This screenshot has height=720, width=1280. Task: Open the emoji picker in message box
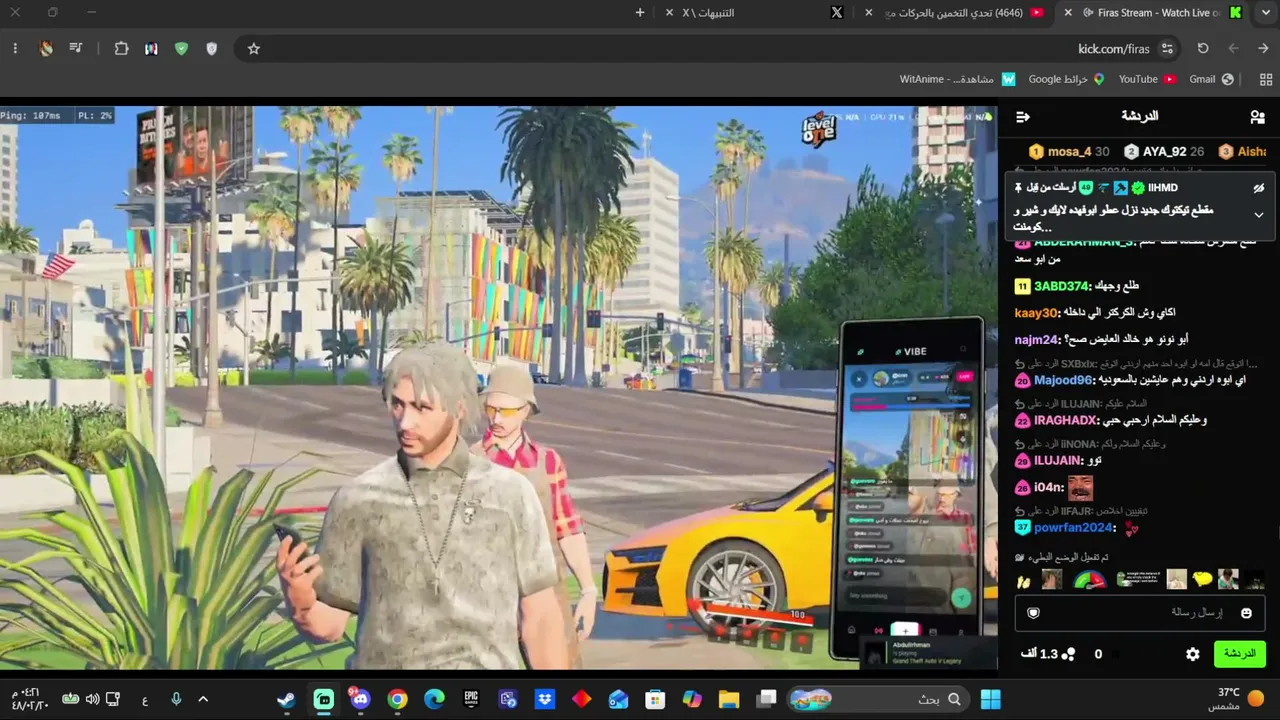1246,613
